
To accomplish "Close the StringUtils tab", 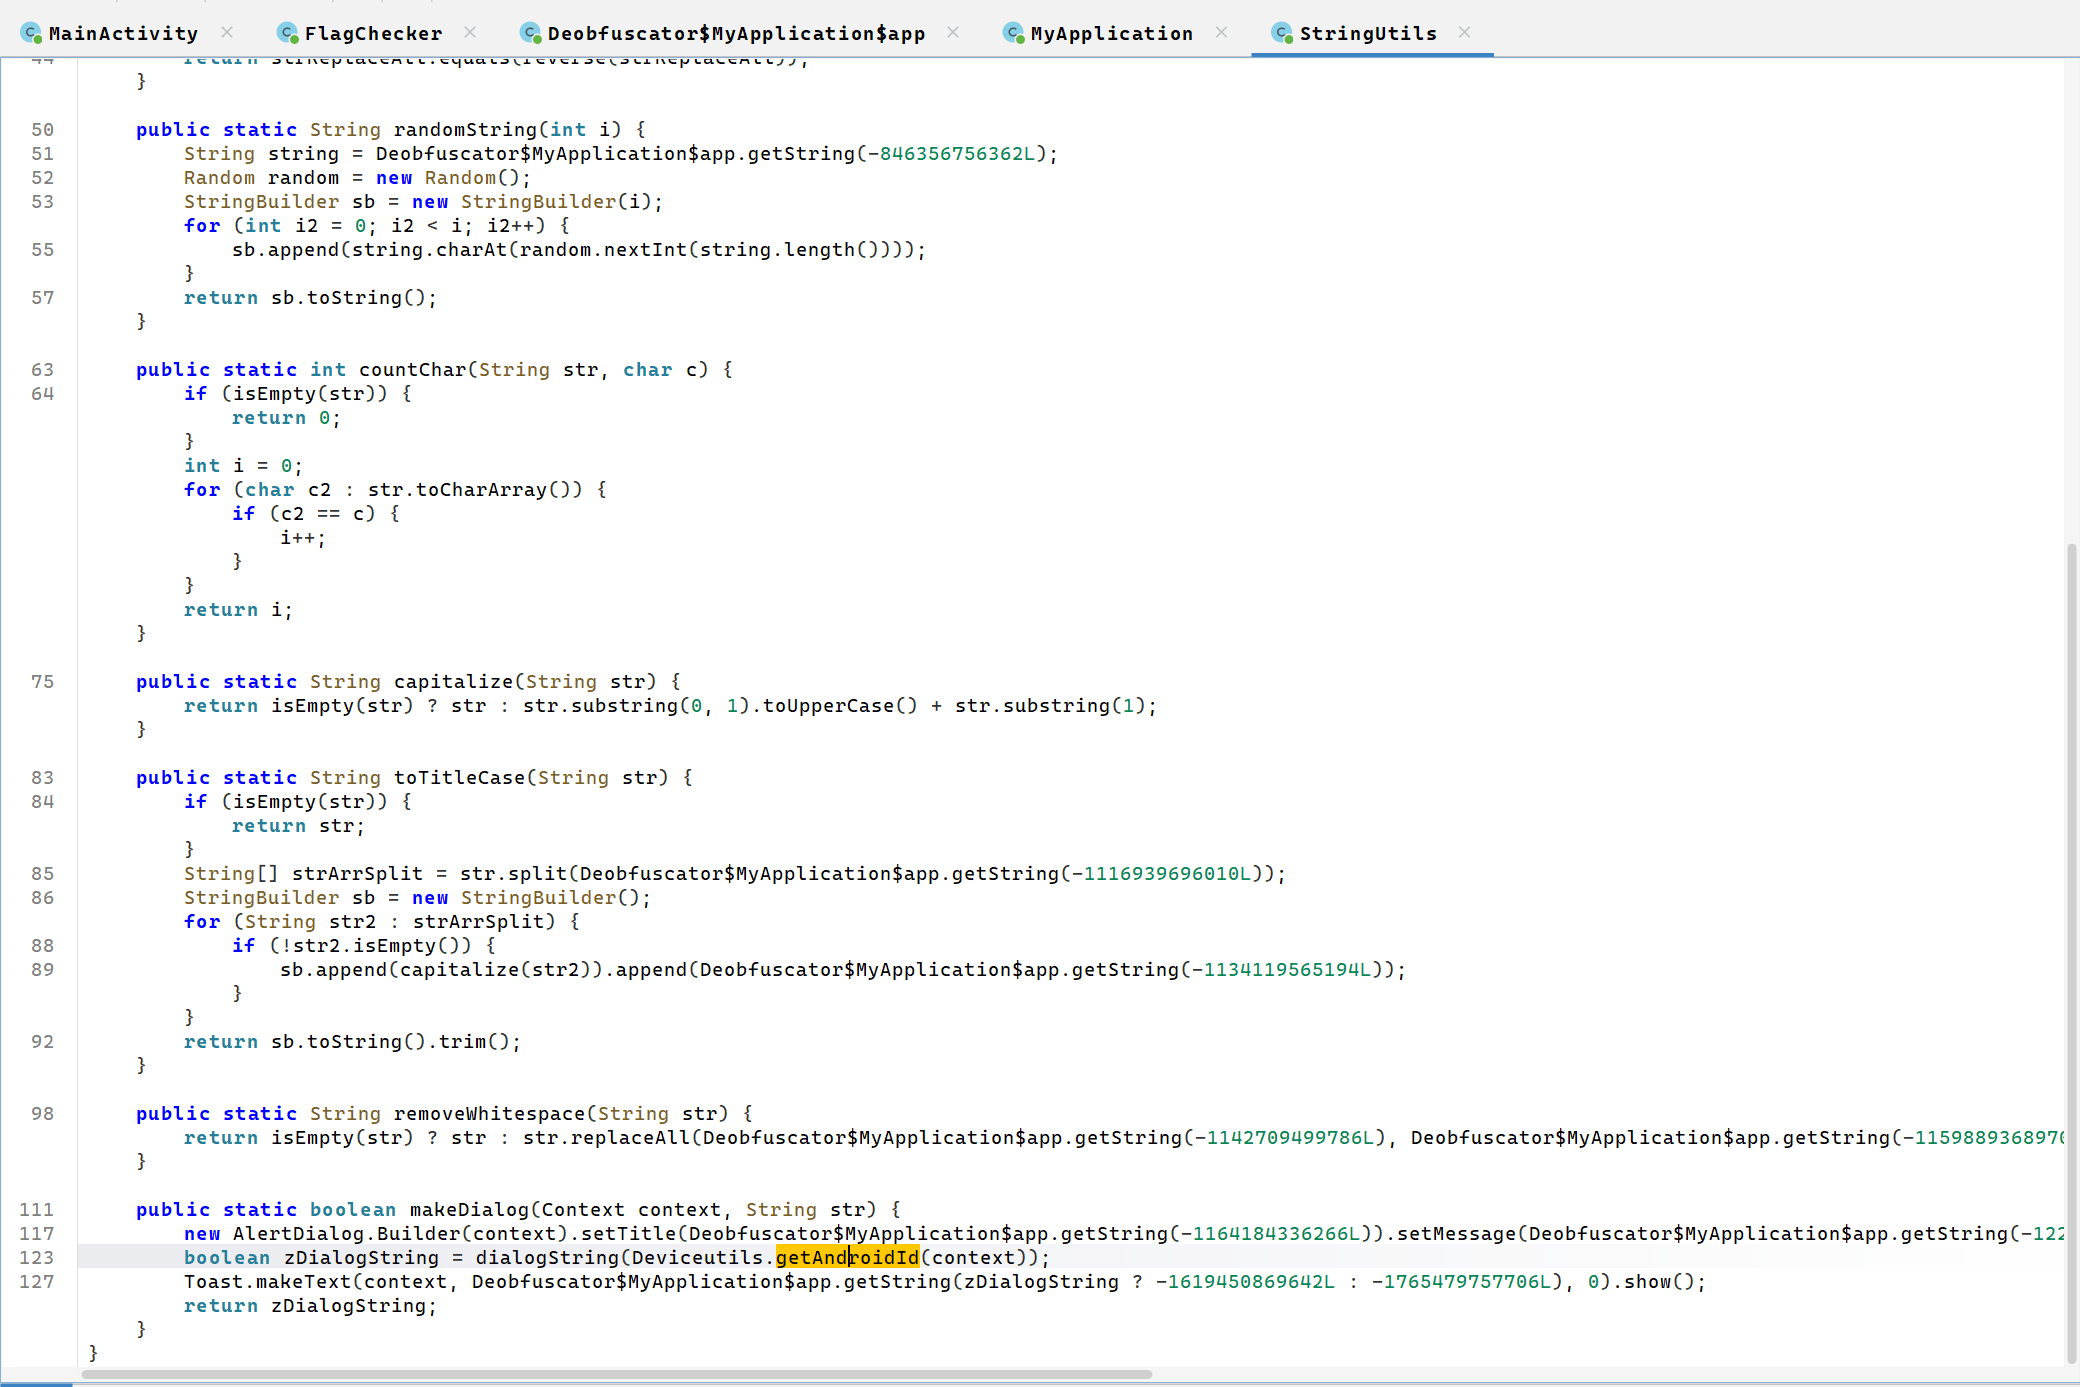I will pos(1464,32).
